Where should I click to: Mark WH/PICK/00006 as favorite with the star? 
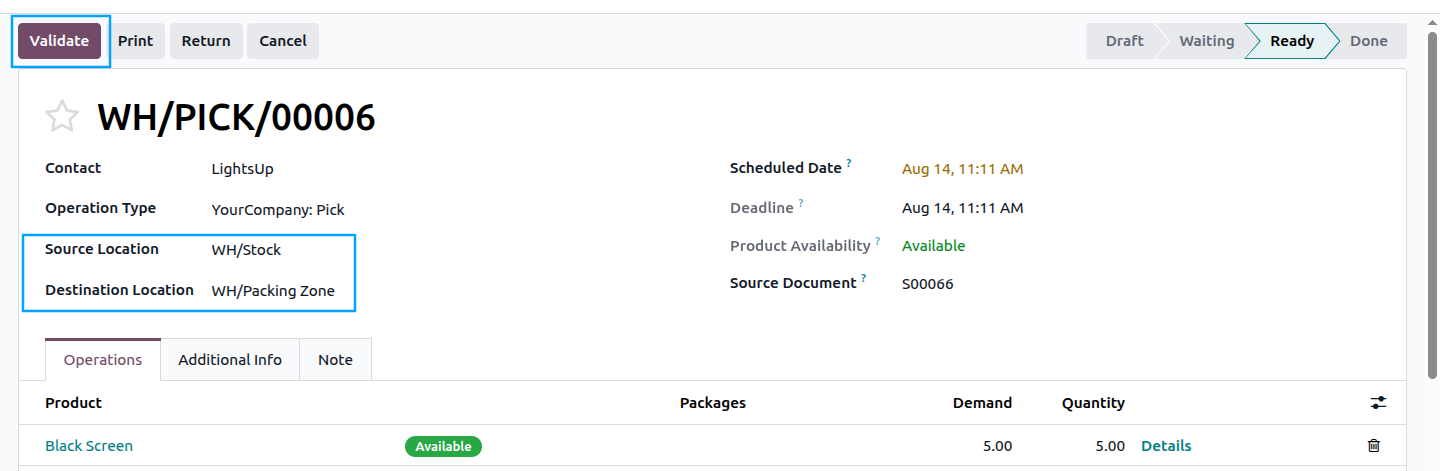(62, 117)
